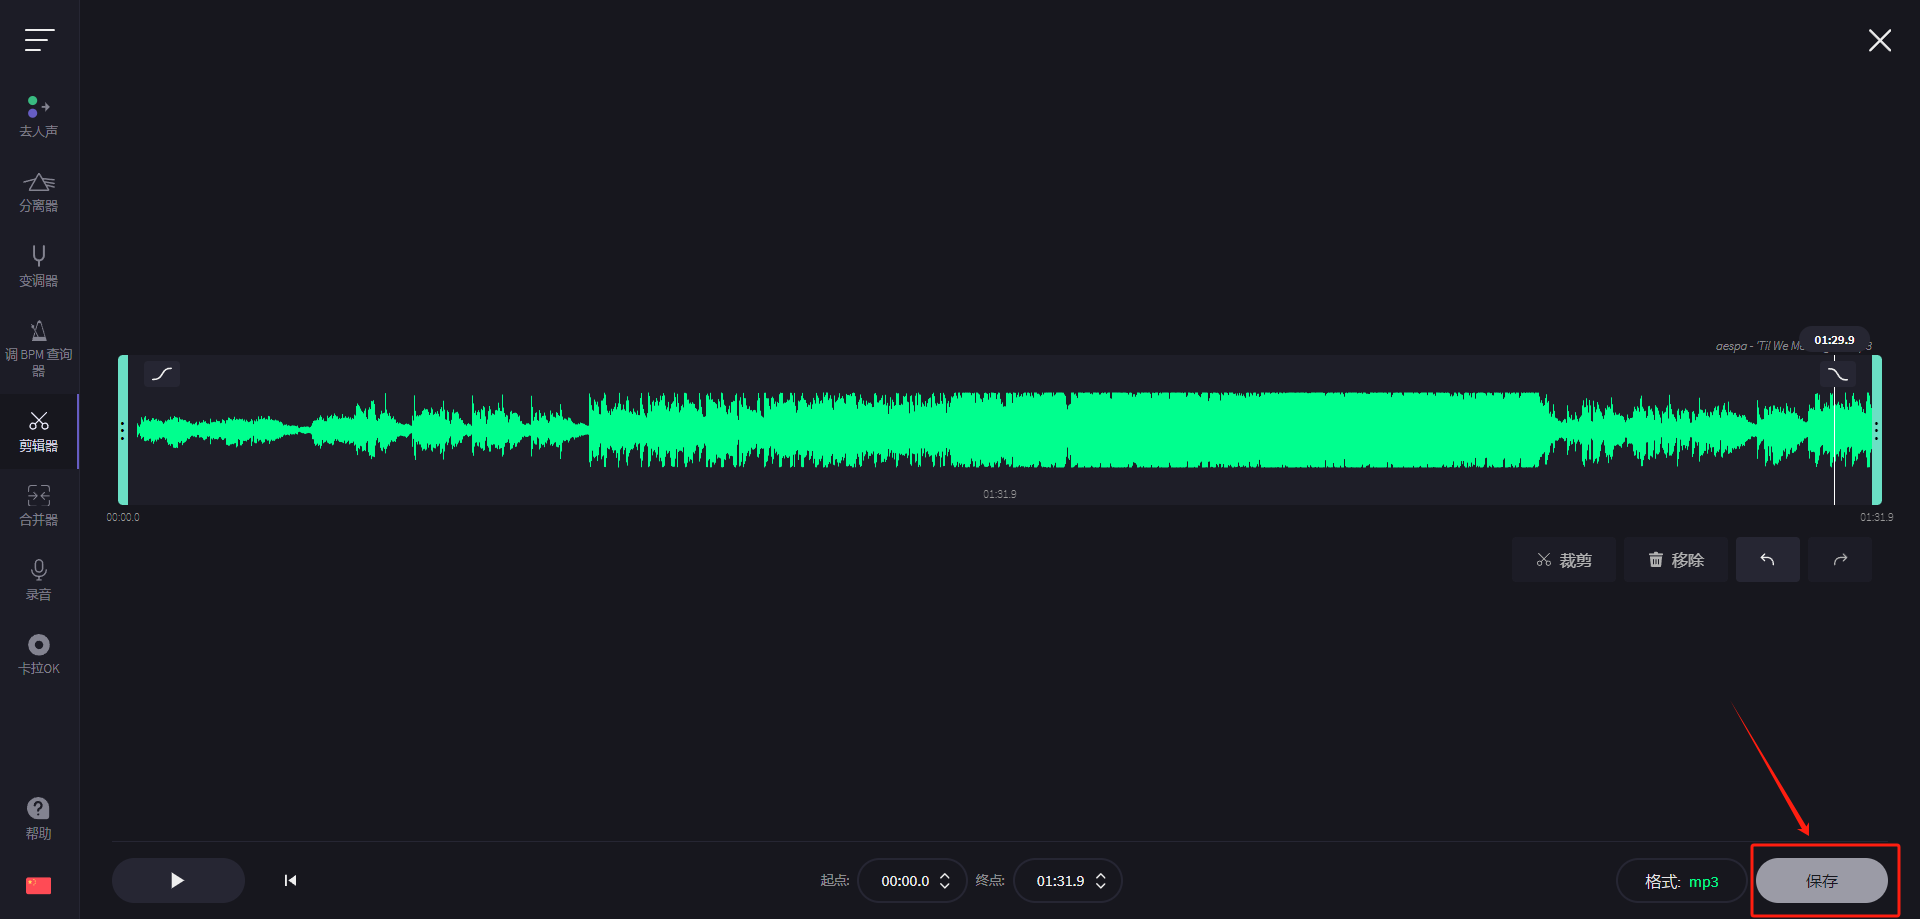The image size is (1920, 919).
Task: Save the edited audio (保存)
Action: click(1822, 881)
